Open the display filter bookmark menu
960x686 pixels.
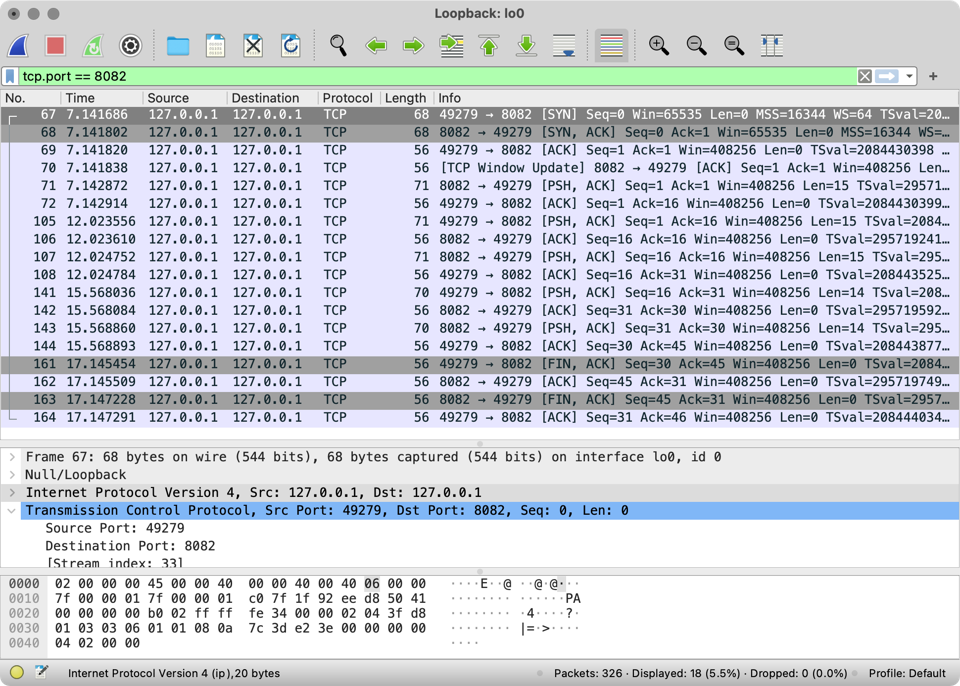tap(10, 76)
